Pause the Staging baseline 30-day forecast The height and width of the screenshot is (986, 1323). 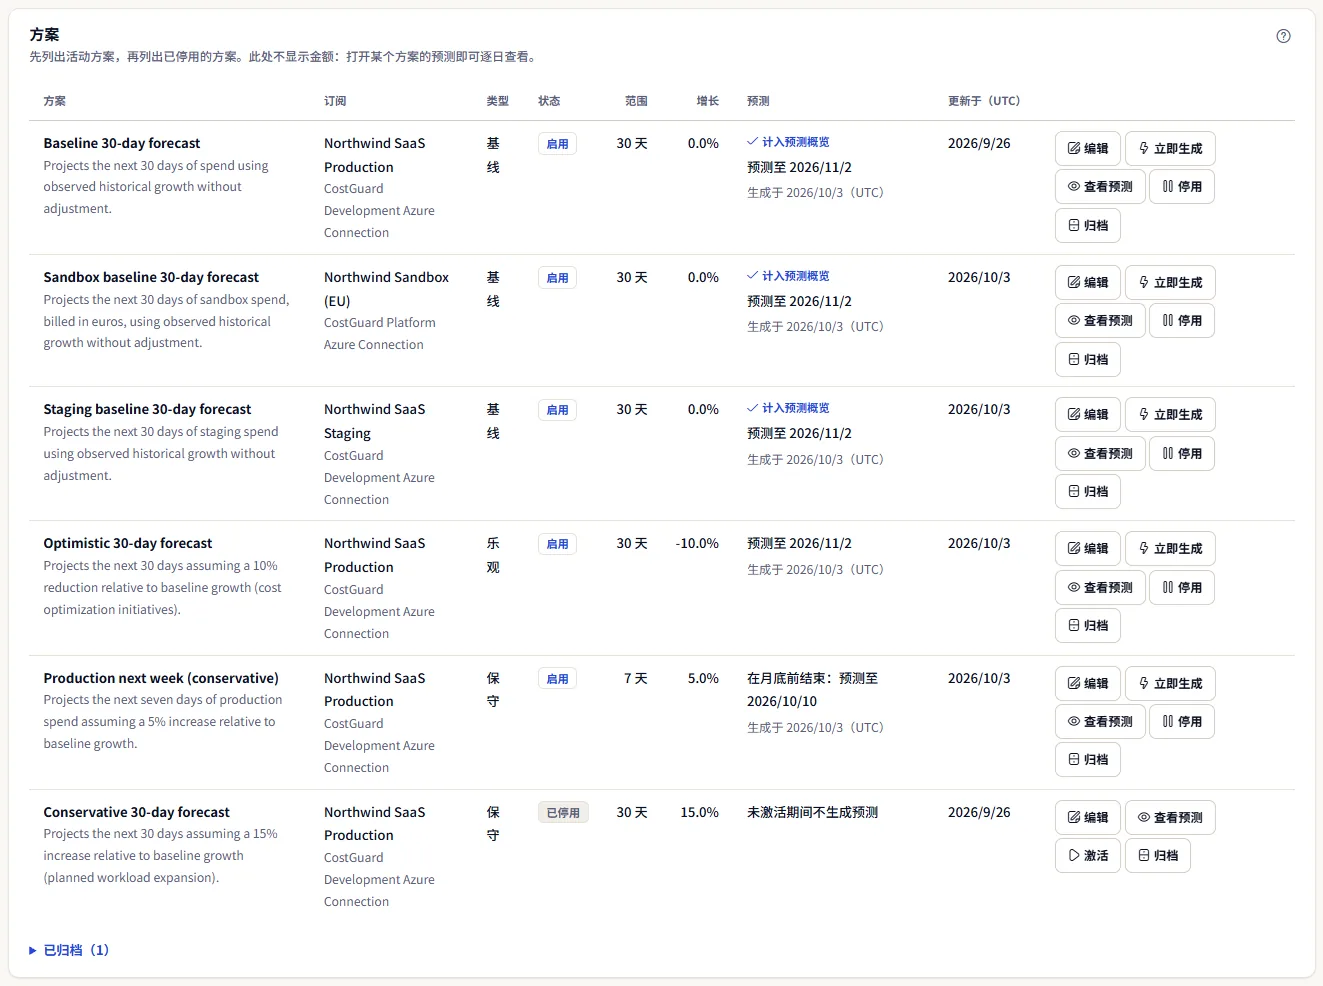[x=1182, y=453]
